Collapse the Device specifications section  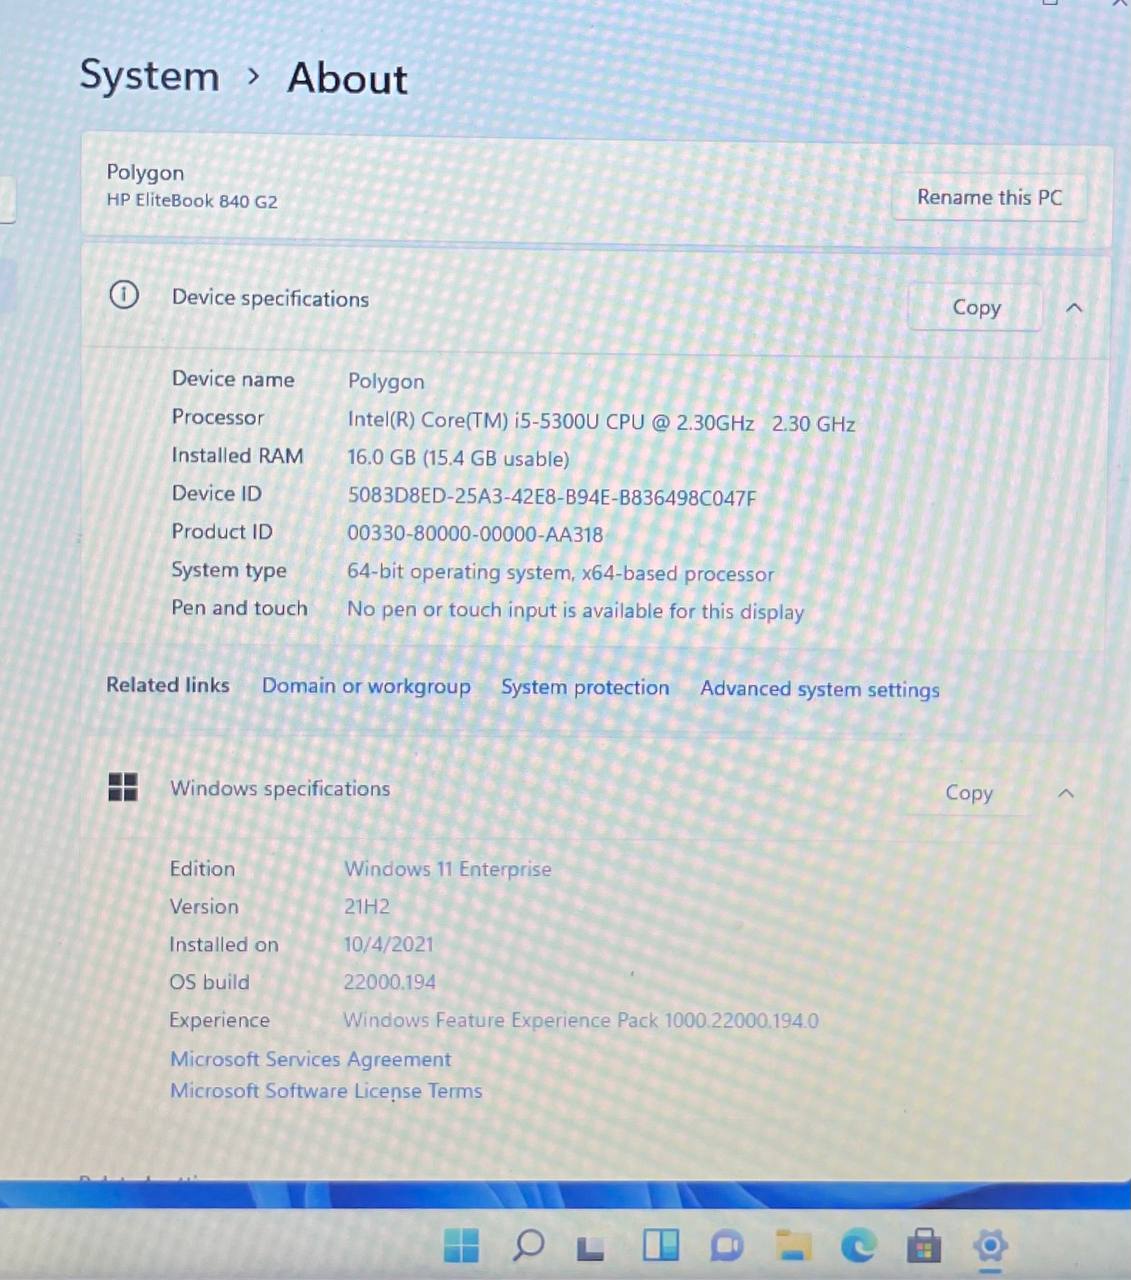click(x=1074, y=308)
